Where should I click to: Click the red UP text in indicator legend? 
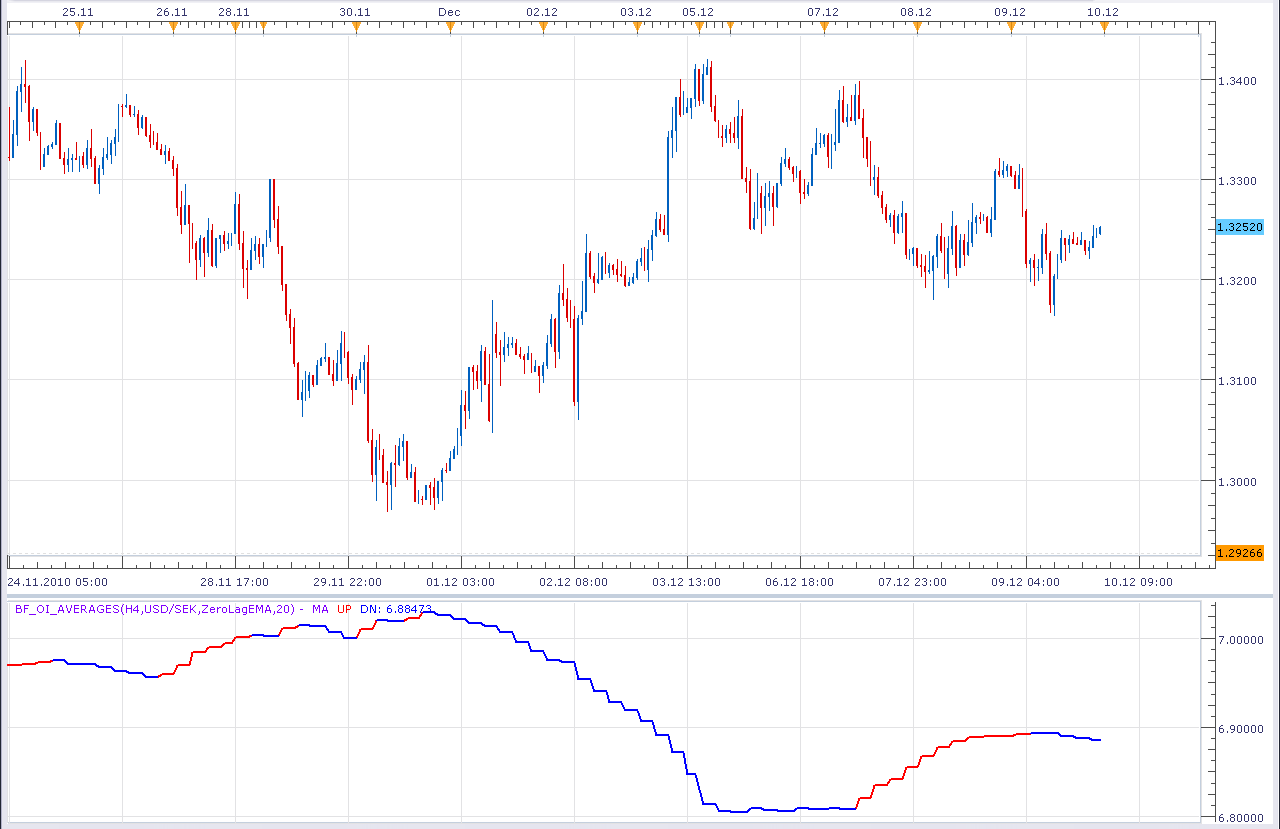(344, 608)
